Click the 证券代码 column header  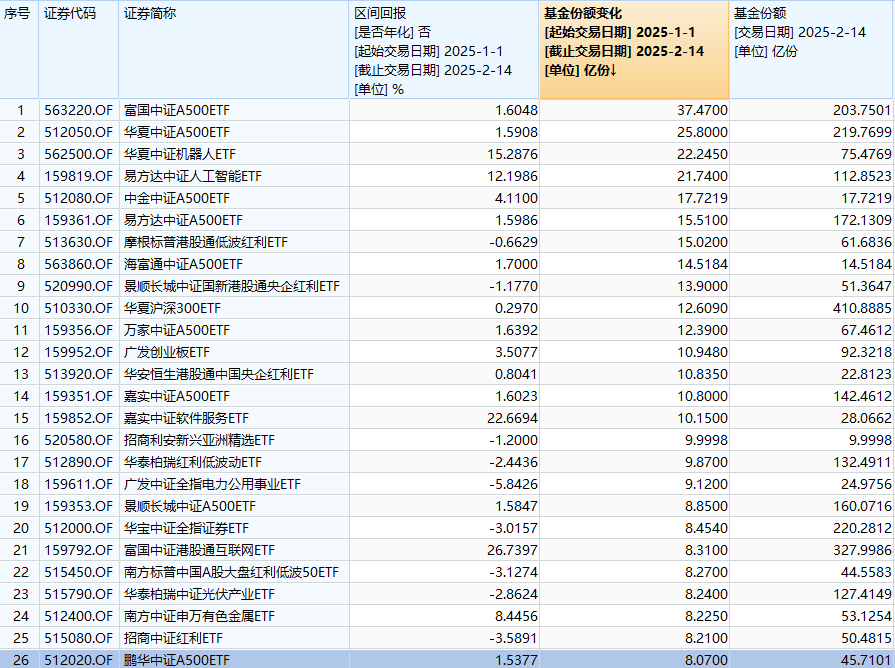coord(70,15)
